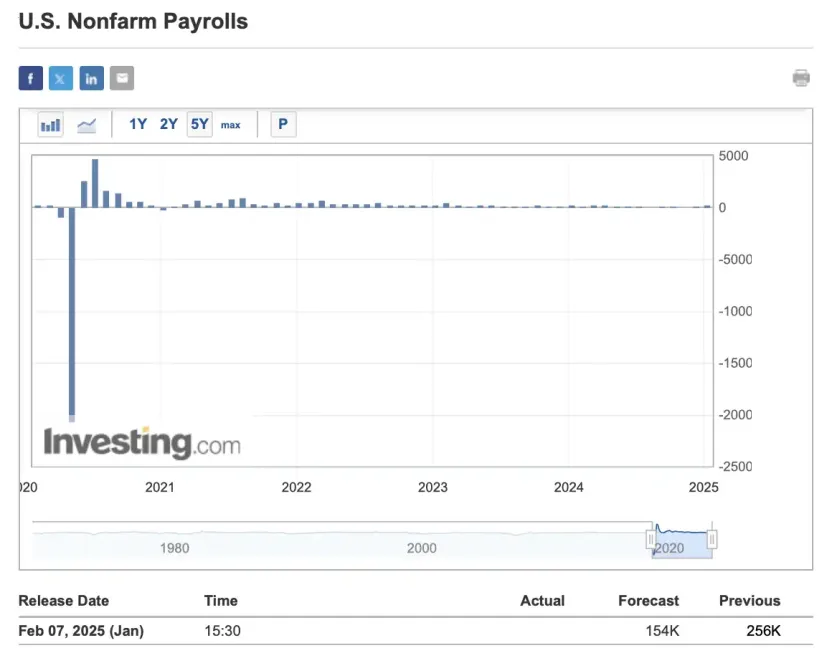Click the Investing.com logo on the chart
The image size is (832, 648).
[141, 442]
